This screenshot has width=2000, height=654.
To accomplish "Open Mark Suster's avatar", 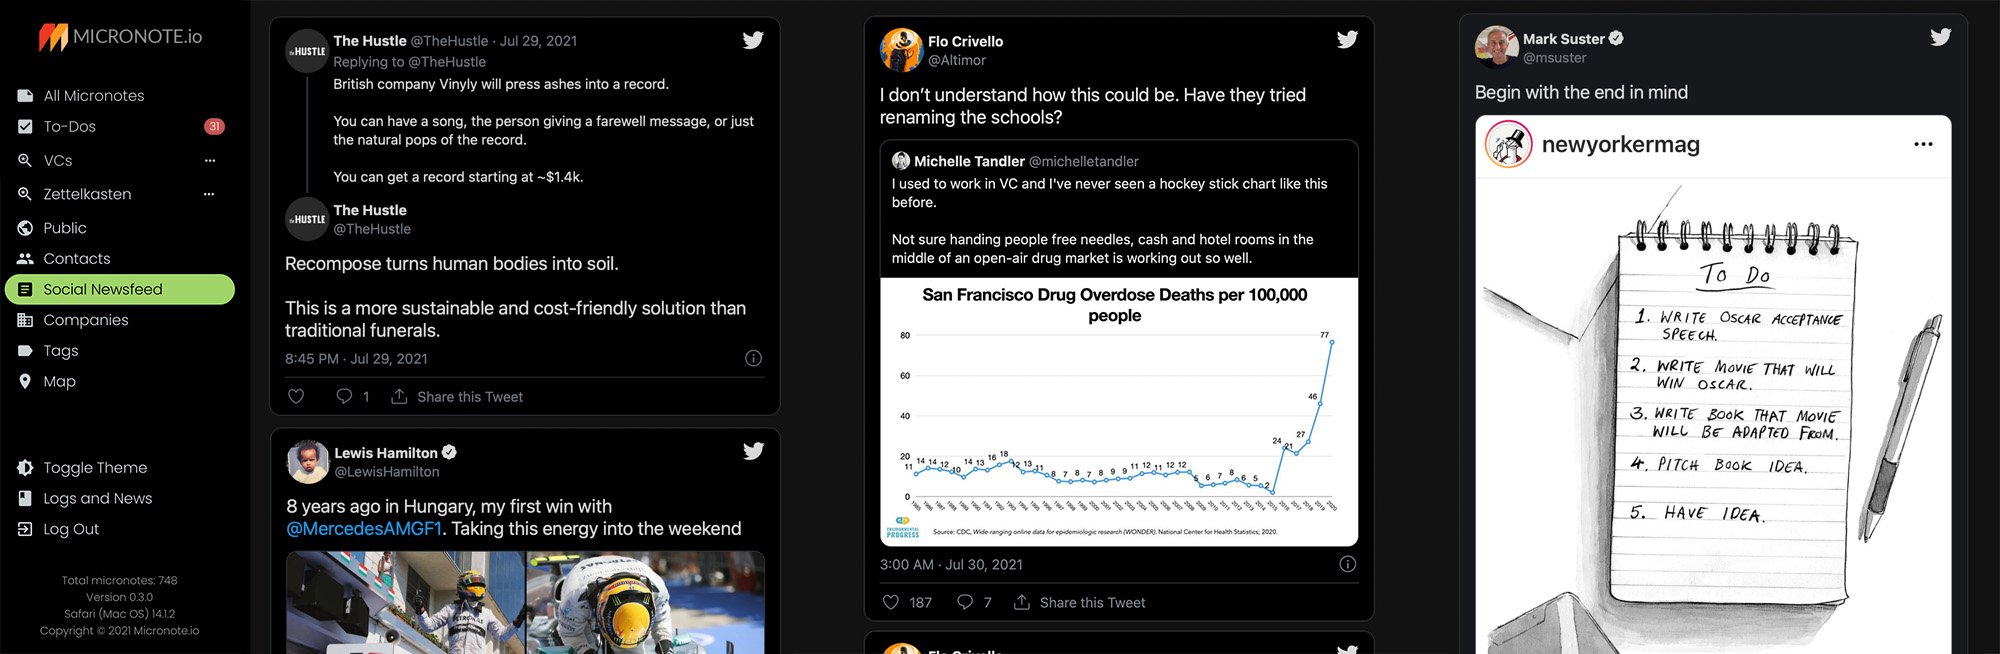I will pyautogui.click(x=1496, y=47).
